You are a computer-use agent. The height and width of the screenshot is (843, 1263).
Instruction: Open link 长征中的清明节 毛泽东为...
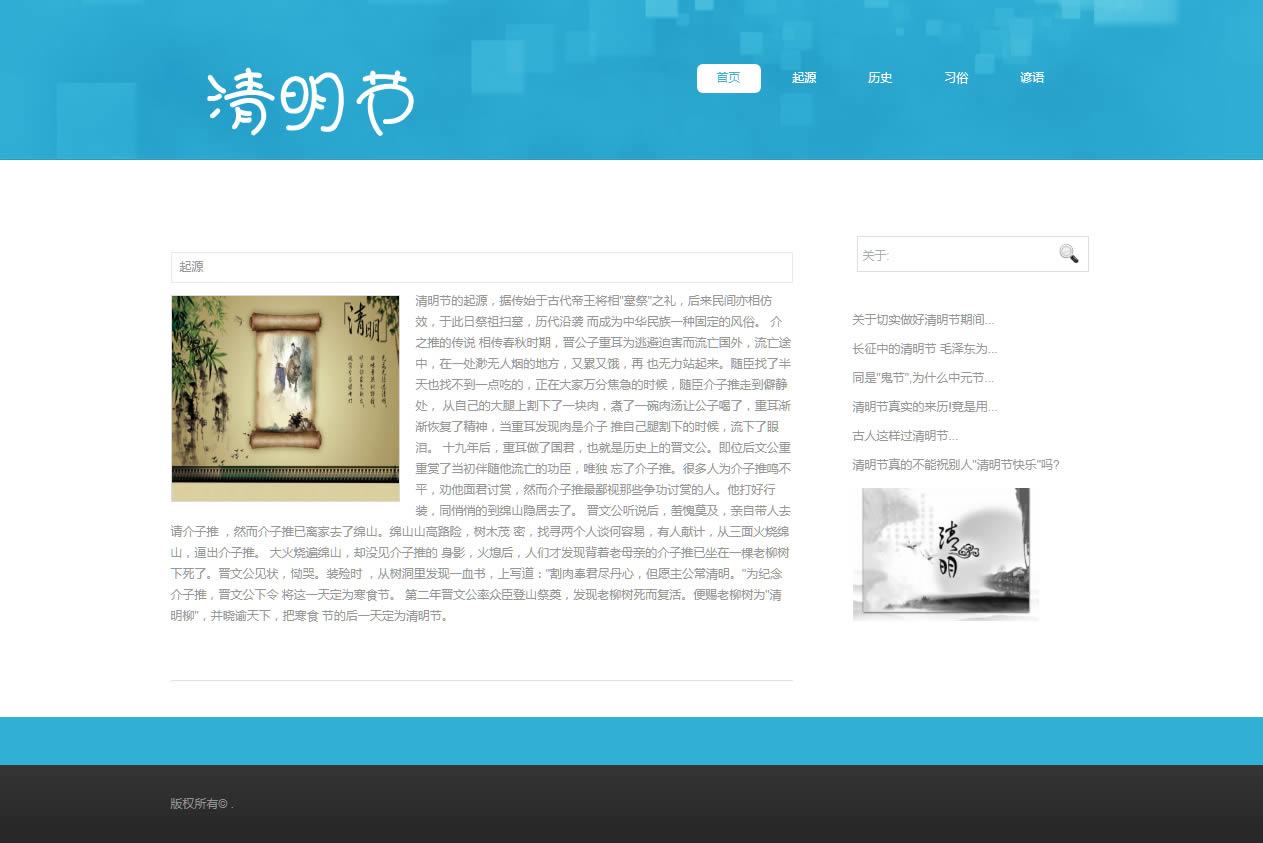pyautogui.click(x=924, y=349)
